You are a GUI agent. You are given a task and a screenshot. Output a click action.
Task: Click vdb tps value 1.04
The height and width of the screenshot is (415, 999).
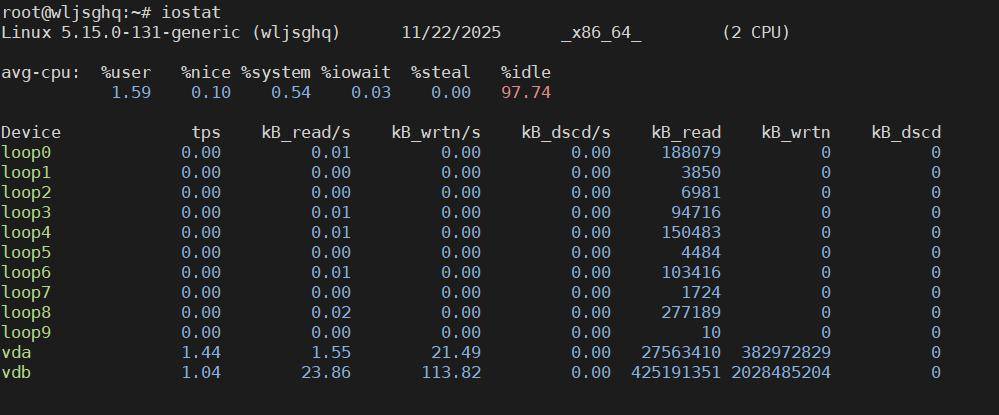tap(201, 372)
